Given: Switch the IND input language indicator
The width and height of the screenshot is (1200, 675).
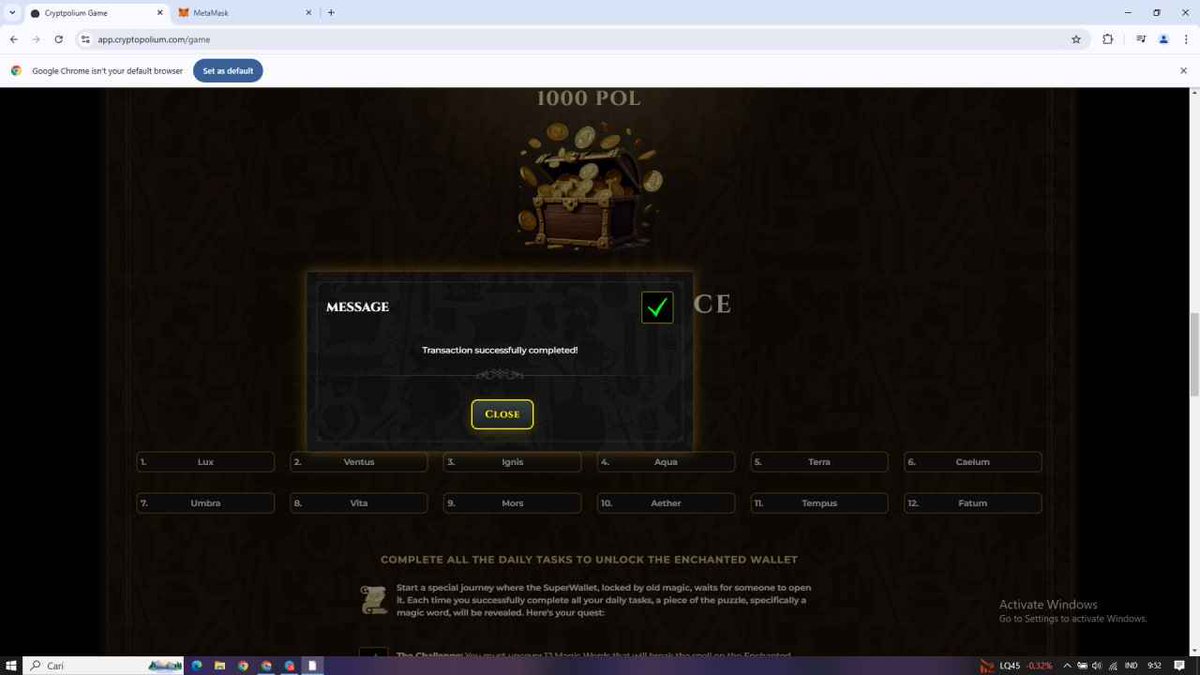Looking at the screenshot, I should tap(1131, 665).
